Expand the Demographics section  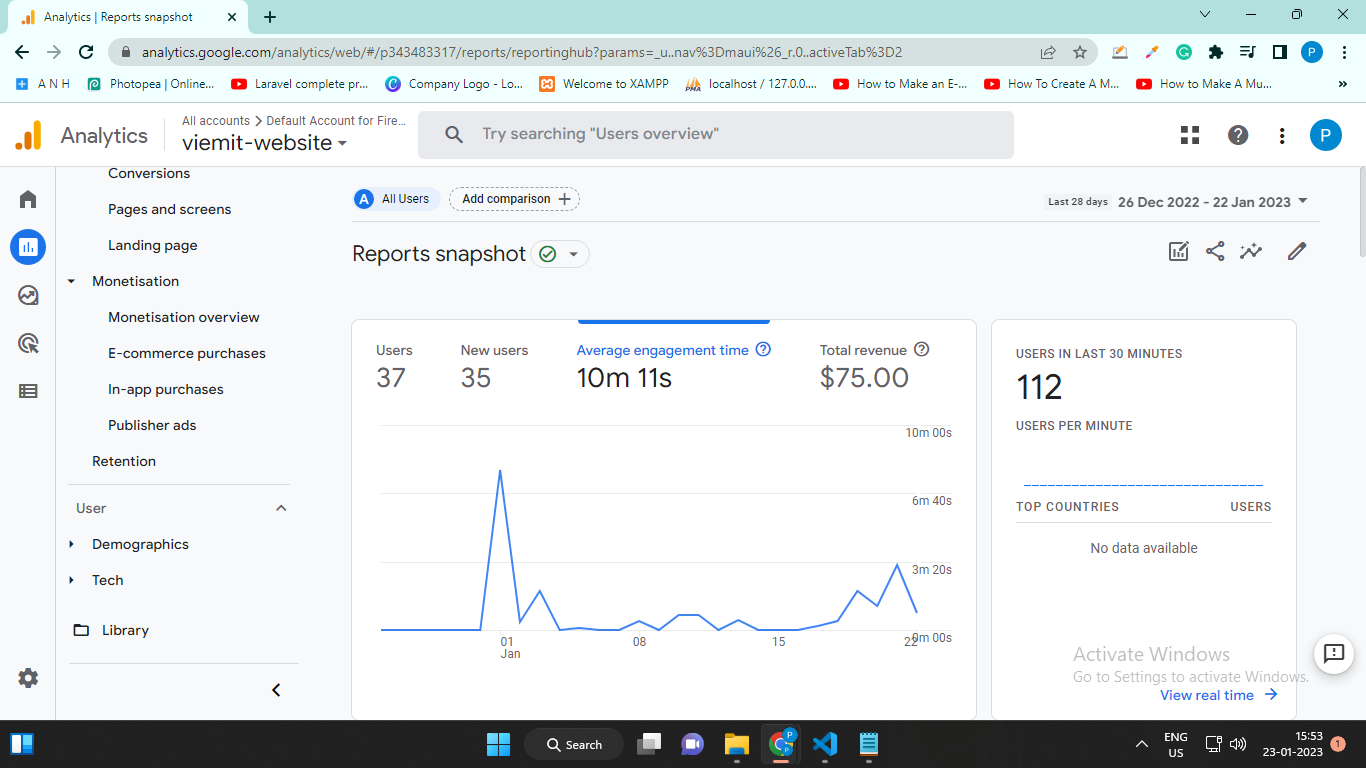(x=71, y=545)
